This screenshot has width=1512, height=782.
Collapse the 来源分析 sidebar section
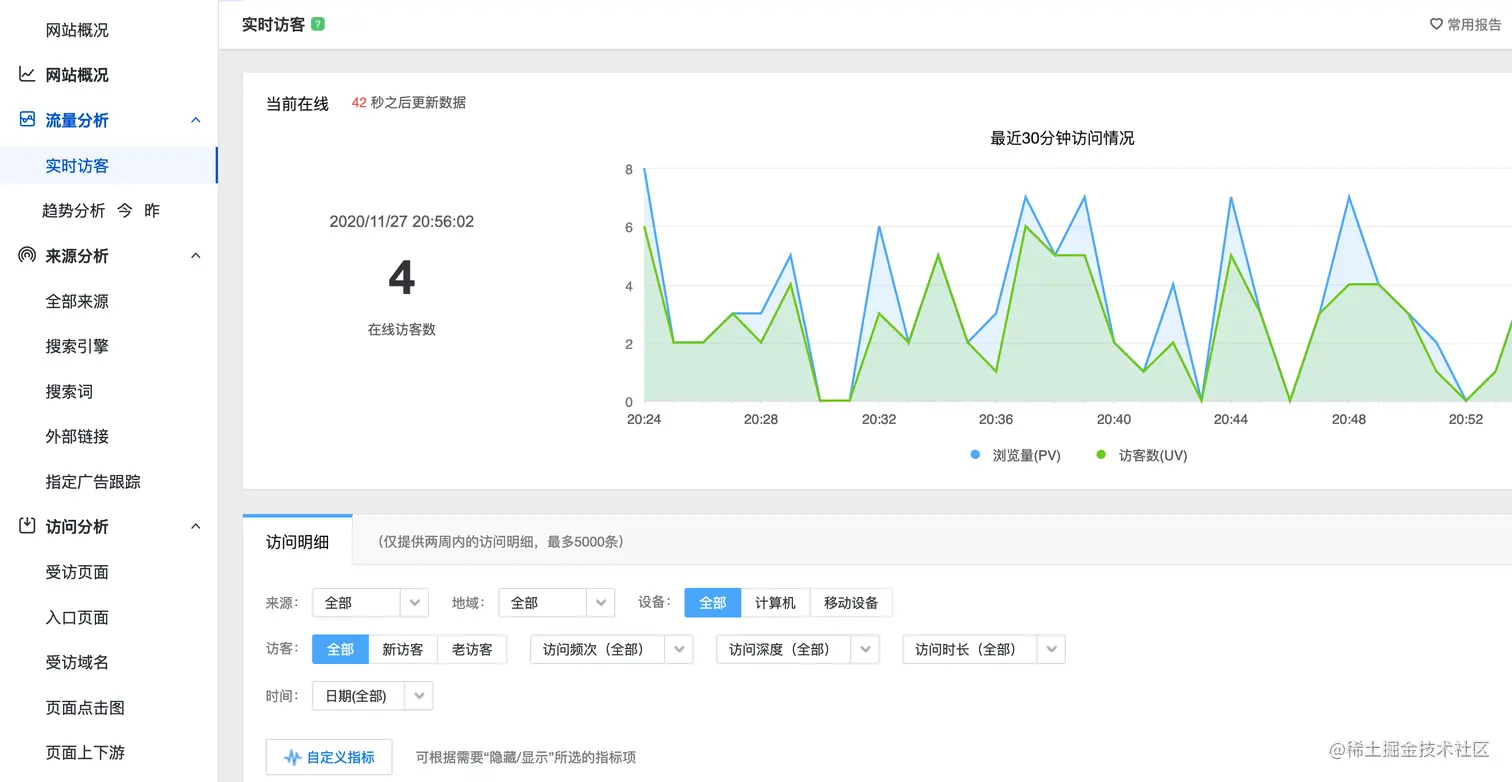pos(196,255)
